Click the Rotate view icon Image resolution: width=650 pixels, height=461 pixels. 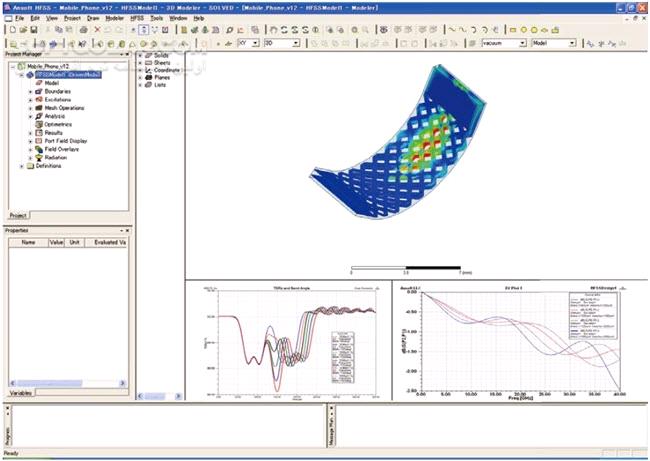[284, 30]
